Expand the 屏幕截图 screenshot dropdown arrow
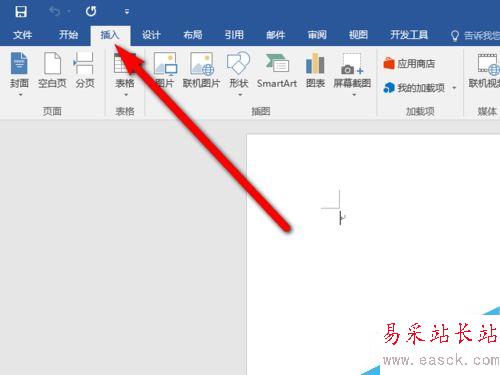Screen dimensions: 500x375 [x=354, y=95]
